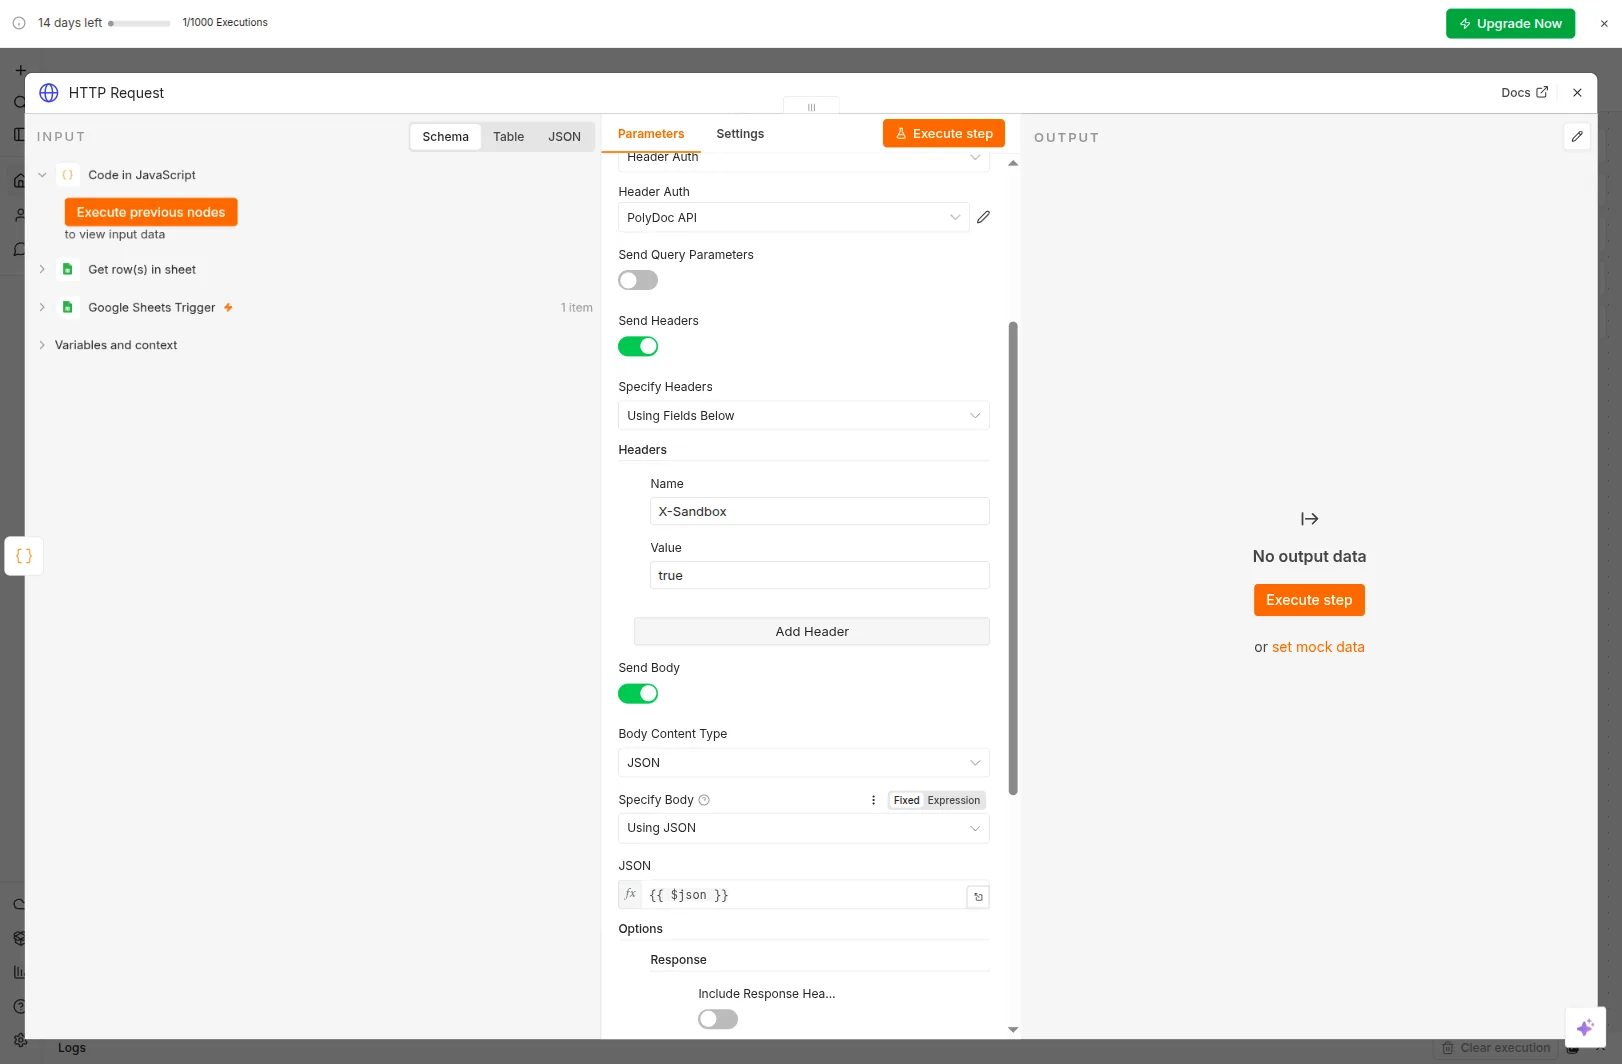Toggle Send Query Parameters switch
The width and height of the screenshot is (1622, 1064).
(638, 280)
